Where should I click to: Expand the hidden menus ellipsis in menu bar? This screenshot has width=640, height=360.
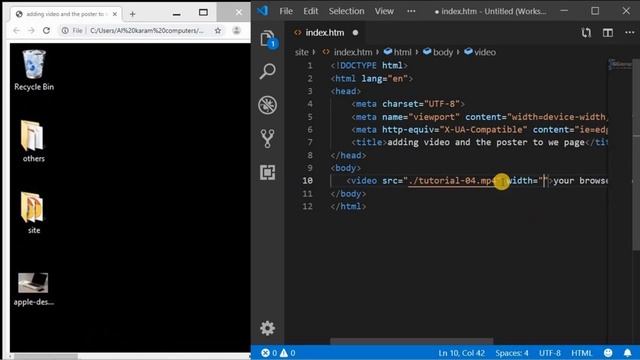click(x=411, y=11)
